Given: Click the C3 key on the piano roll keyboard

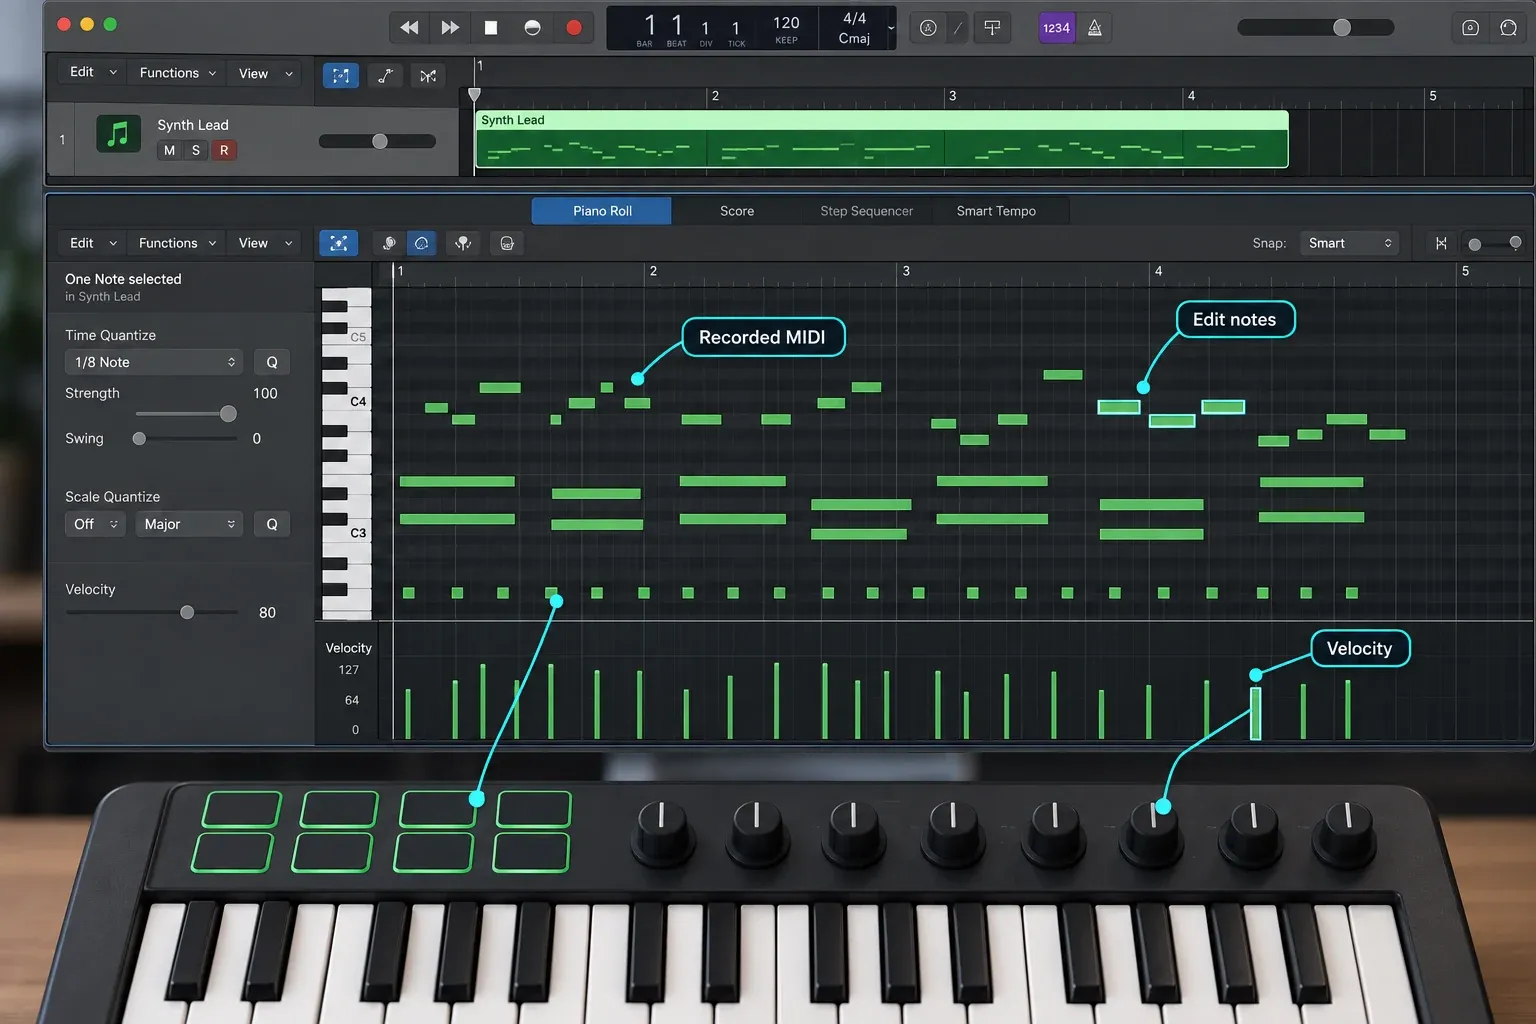Looking at the screenshot, I should click(x=346, y=532).
